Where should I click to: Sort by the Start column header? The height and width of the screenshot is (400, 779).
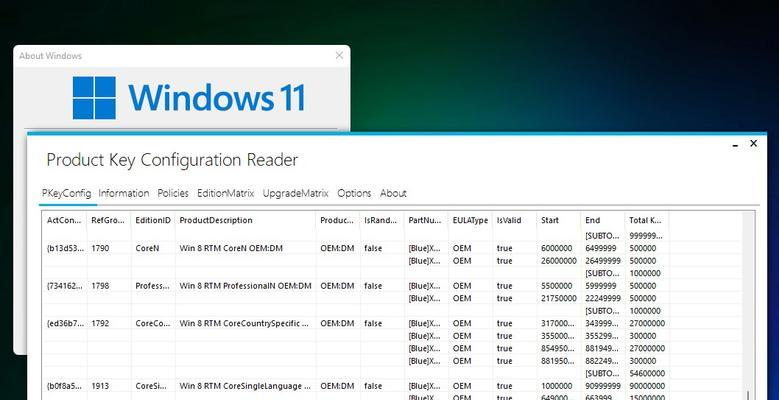(x=559, y=220)
